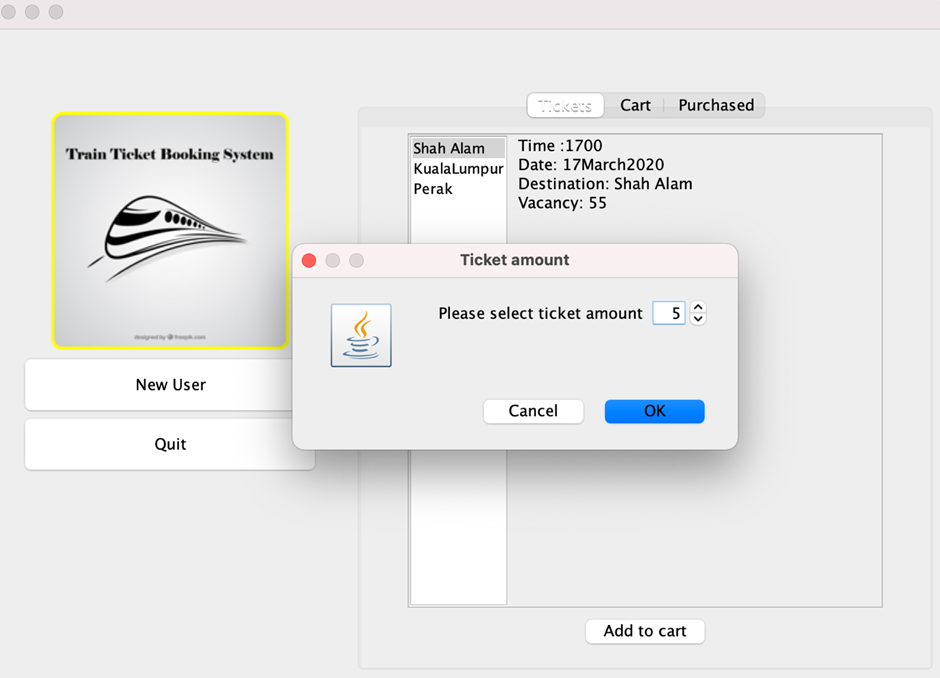Click the Java coffee cup icon
Viewport: 940px width, 678px height.
coord(360,334)
